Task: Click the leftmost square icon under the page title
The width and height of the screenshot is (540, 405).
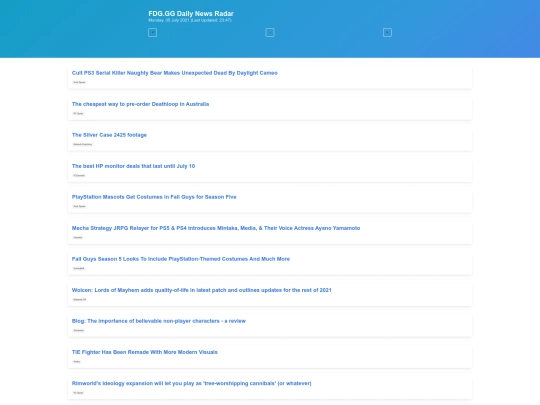Action: coord(153,33)
